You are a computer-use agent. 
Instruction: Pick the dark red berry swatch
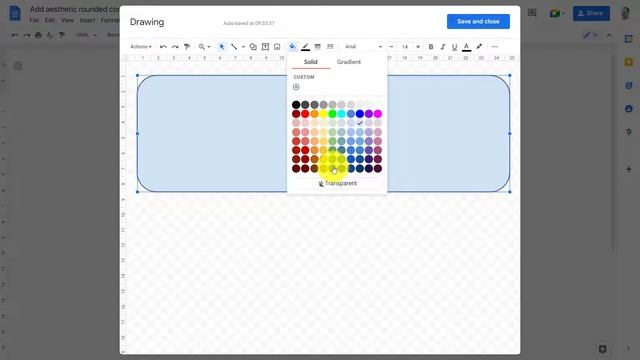pyautogui.click(x=296, y=113)
